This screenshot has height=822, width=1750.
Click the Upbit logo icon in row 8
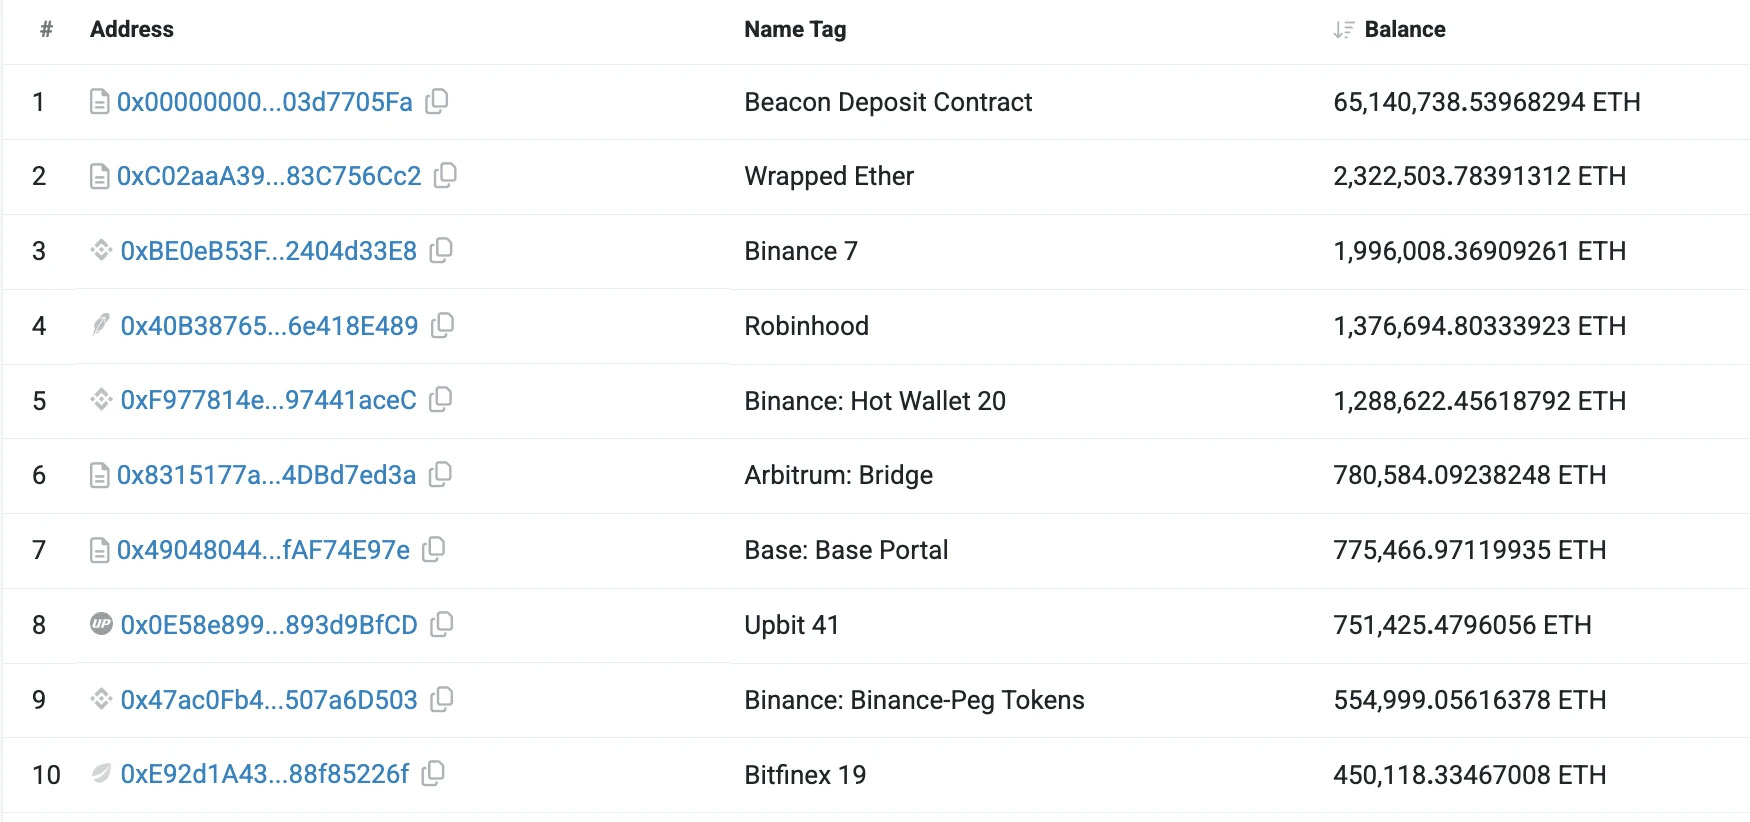101,624
